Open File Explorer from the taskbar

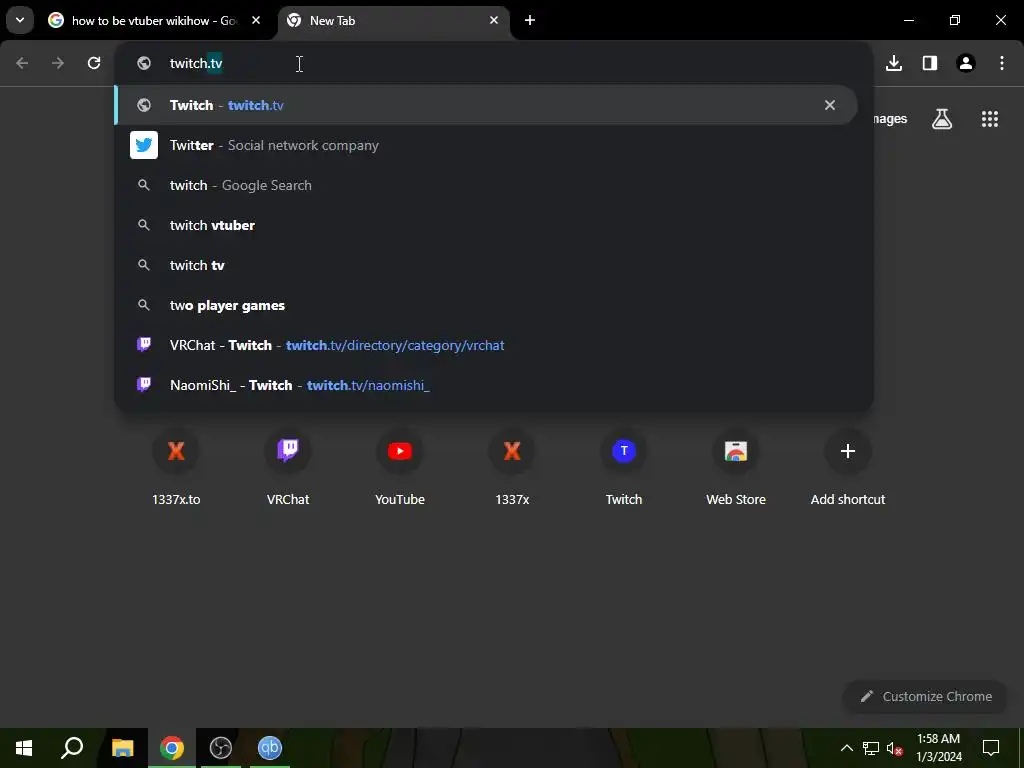pyautogui.click(x=122, y=748)
